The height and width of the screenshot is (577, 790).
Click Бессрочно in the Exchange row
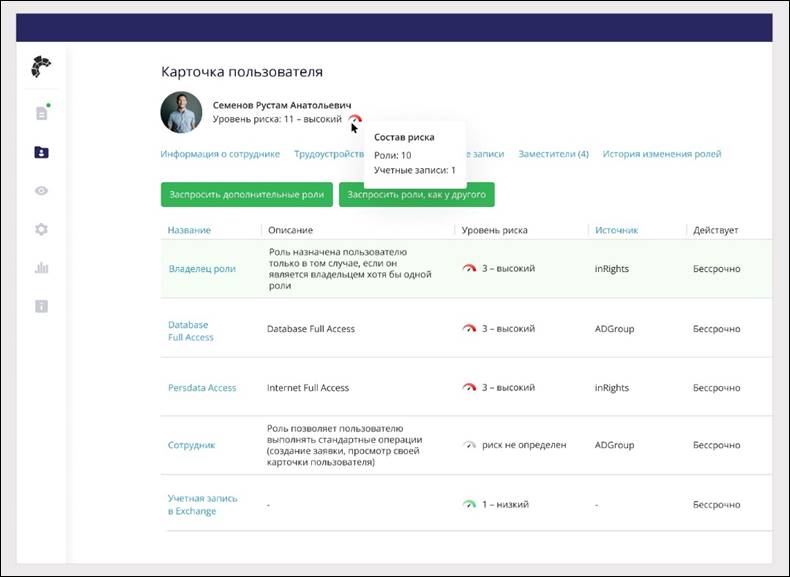[716, 504]
